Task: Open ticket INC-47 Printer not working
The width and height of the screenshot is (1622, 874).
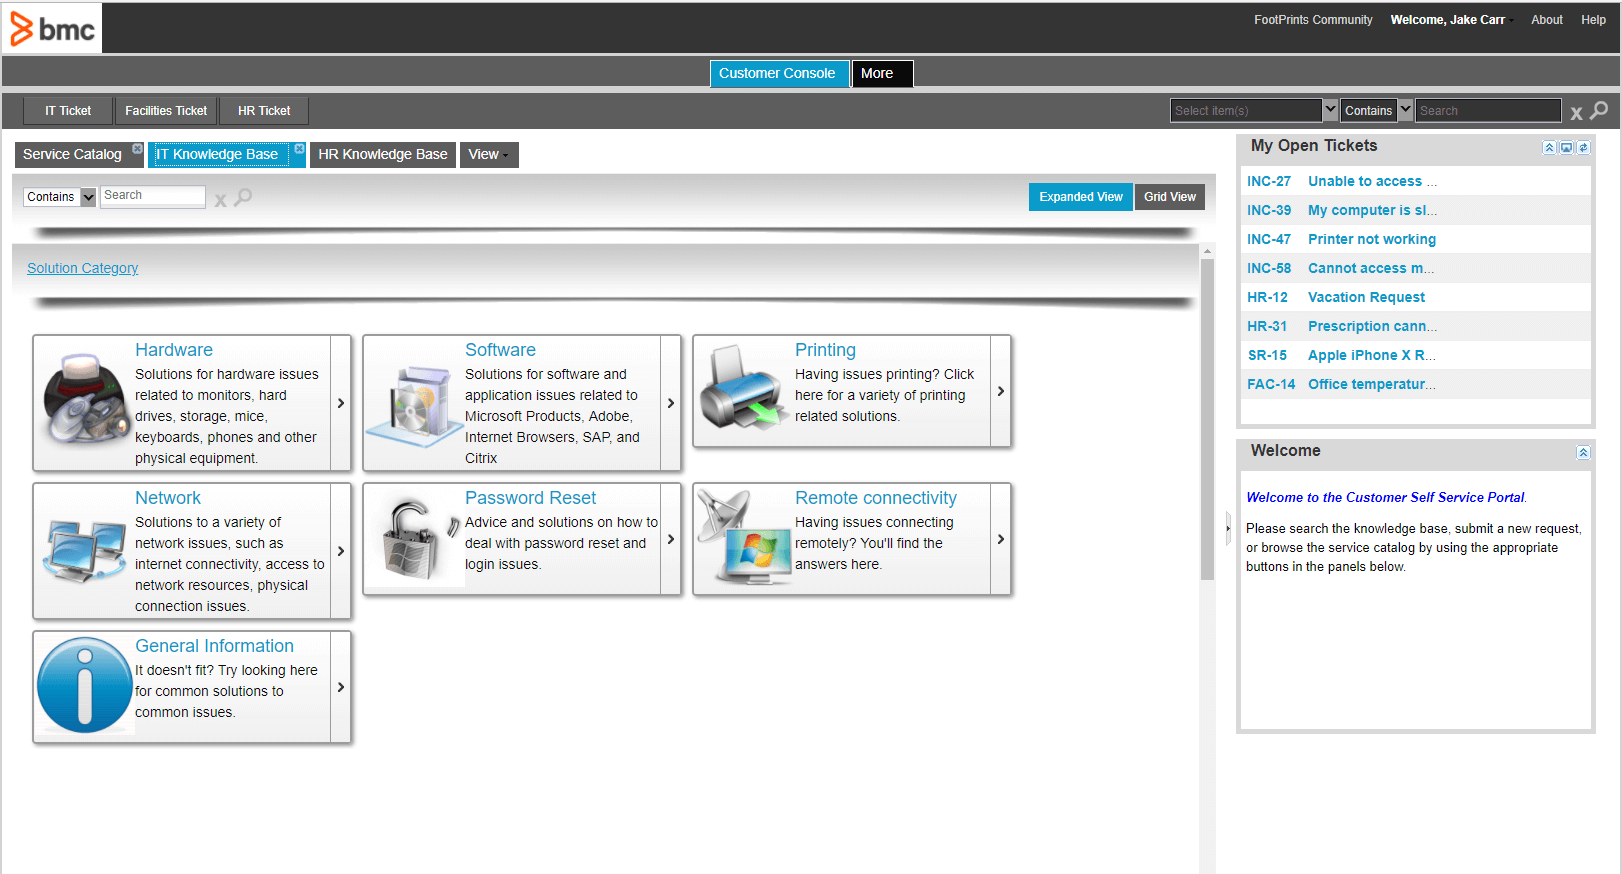Action: pos(1371,240)
